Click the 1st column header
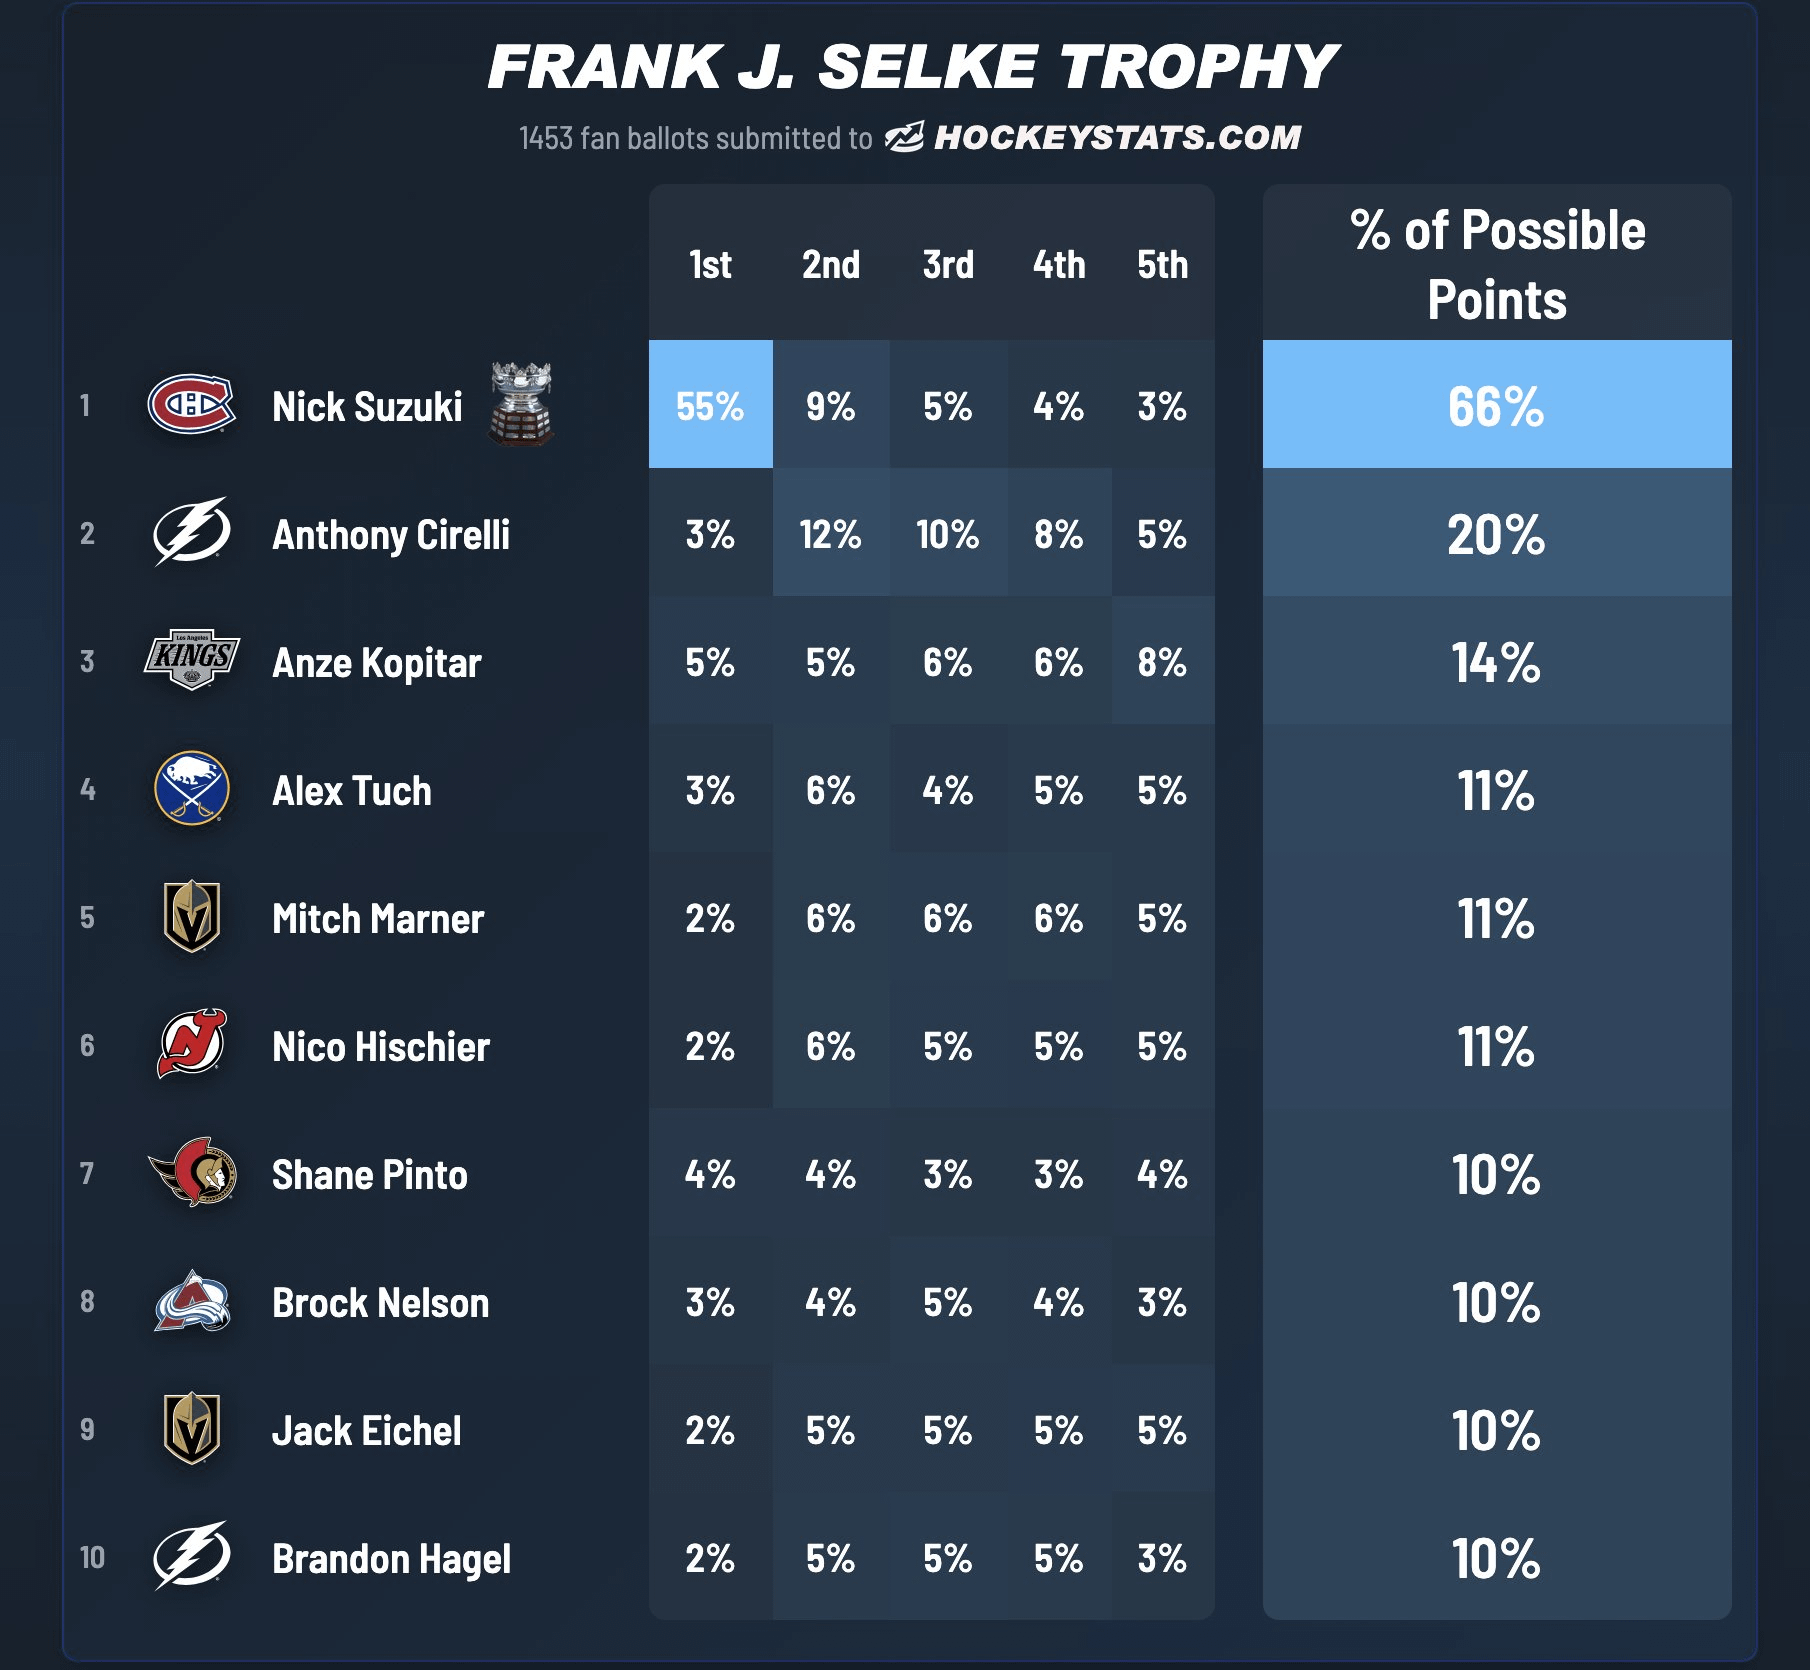1810x1670 pixels. (710, 265)
